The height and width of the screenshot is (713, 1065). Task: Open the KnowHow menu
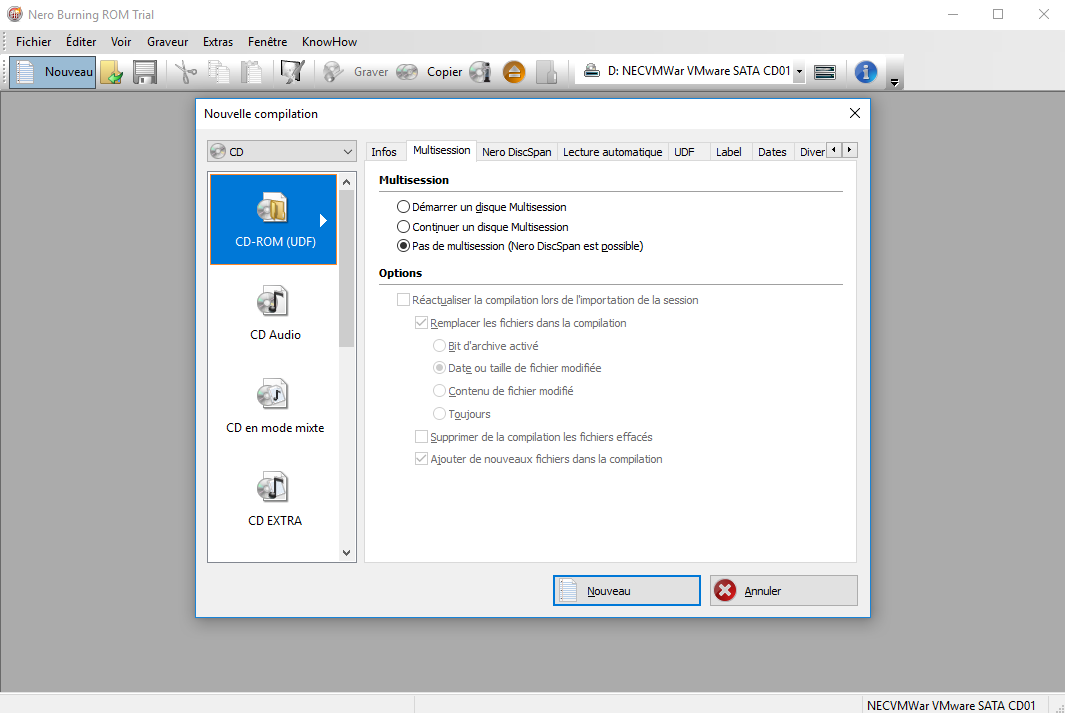coord(329,42)
